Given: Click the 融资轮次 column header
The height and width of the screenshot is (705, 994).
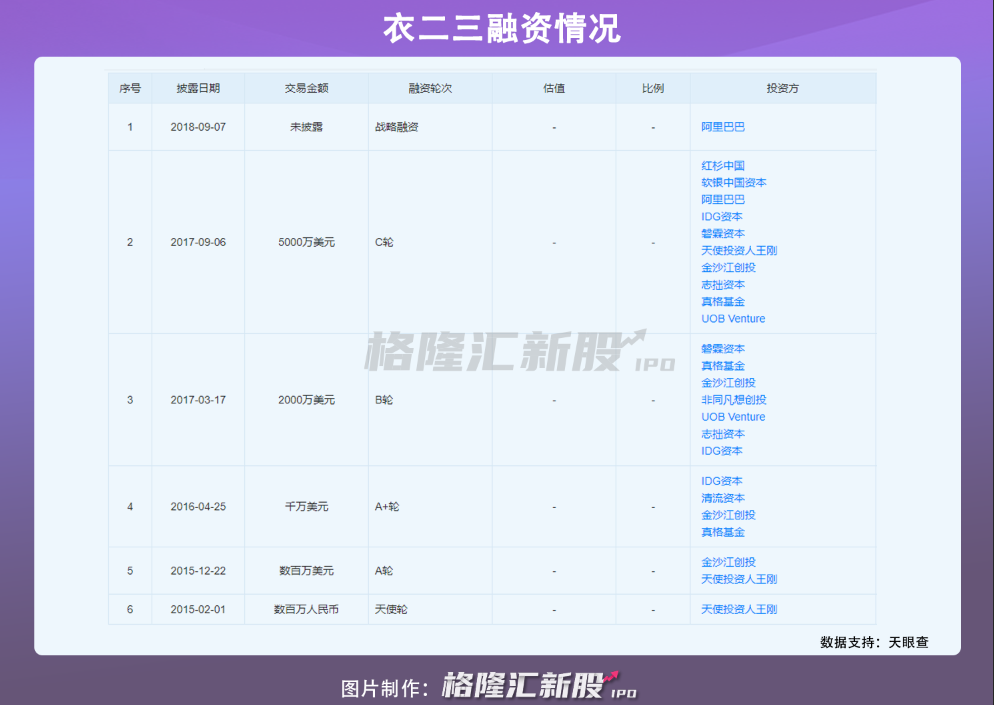Looking at the screenshot, I should coord(430,88).
